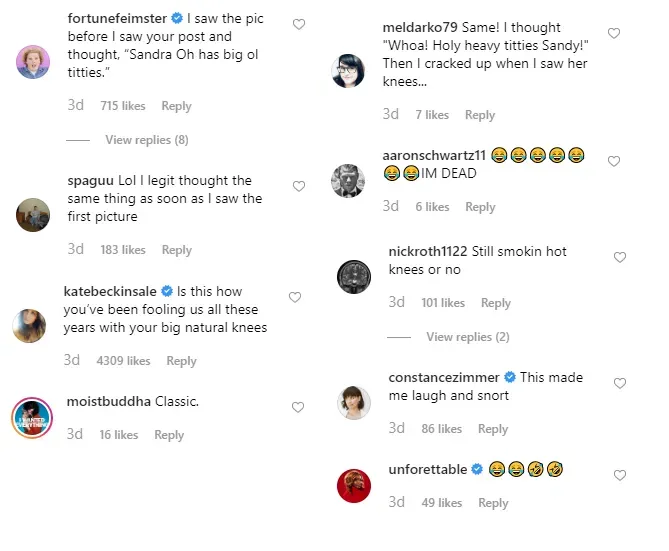
Task: Open fortunefeimster's profile picture
Action: 33,62
